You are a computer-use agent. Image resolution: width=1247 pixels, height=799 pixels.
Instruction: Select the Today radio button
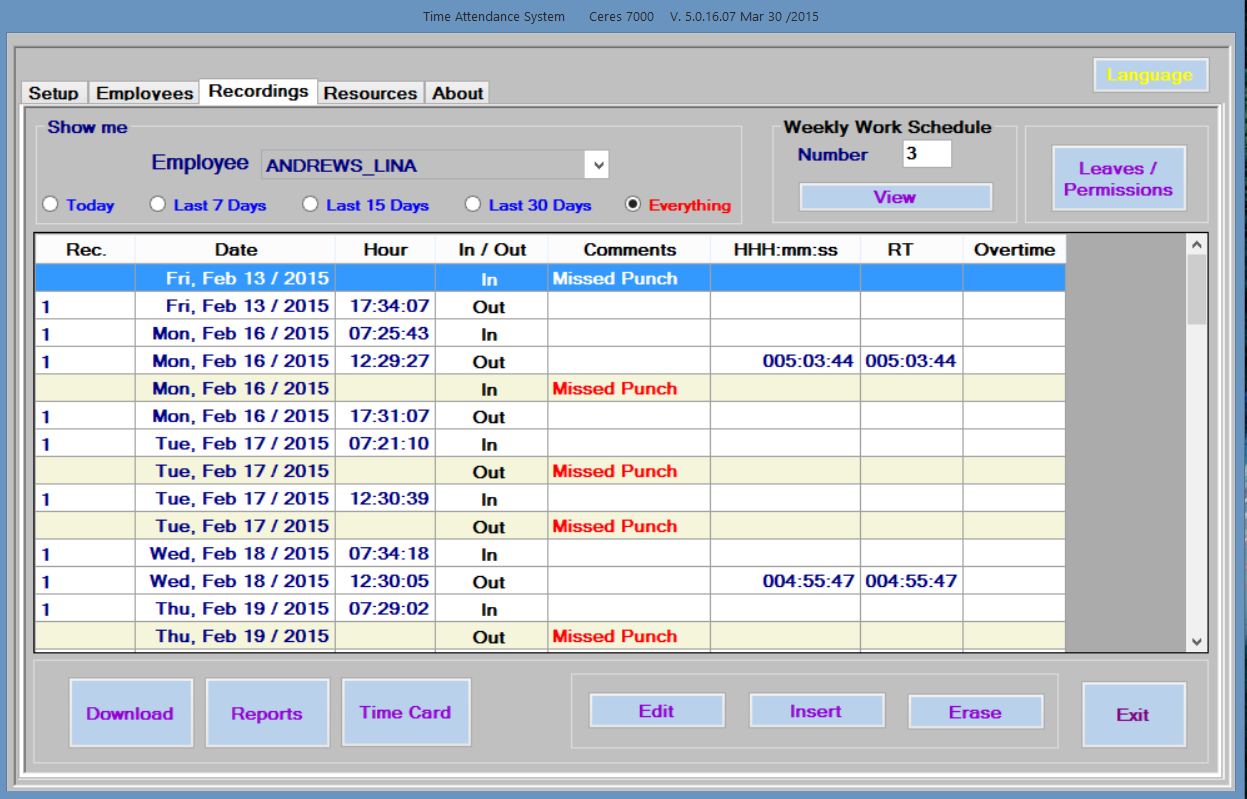pyautogui.click(x=51, y=205)
